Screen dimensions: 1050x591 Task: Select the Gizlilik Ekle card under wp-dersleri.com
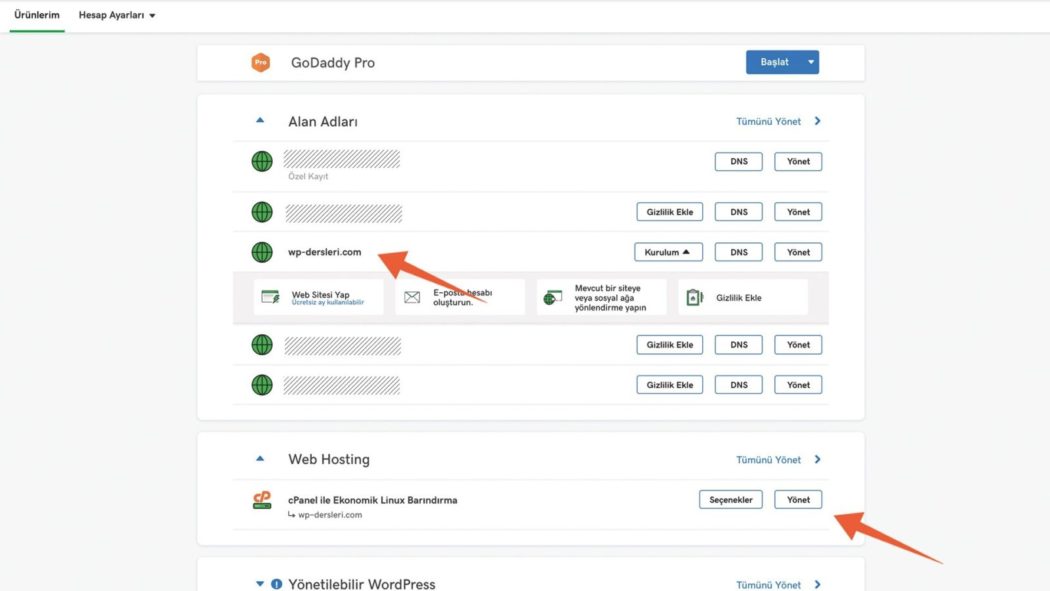tap(743, 297)
